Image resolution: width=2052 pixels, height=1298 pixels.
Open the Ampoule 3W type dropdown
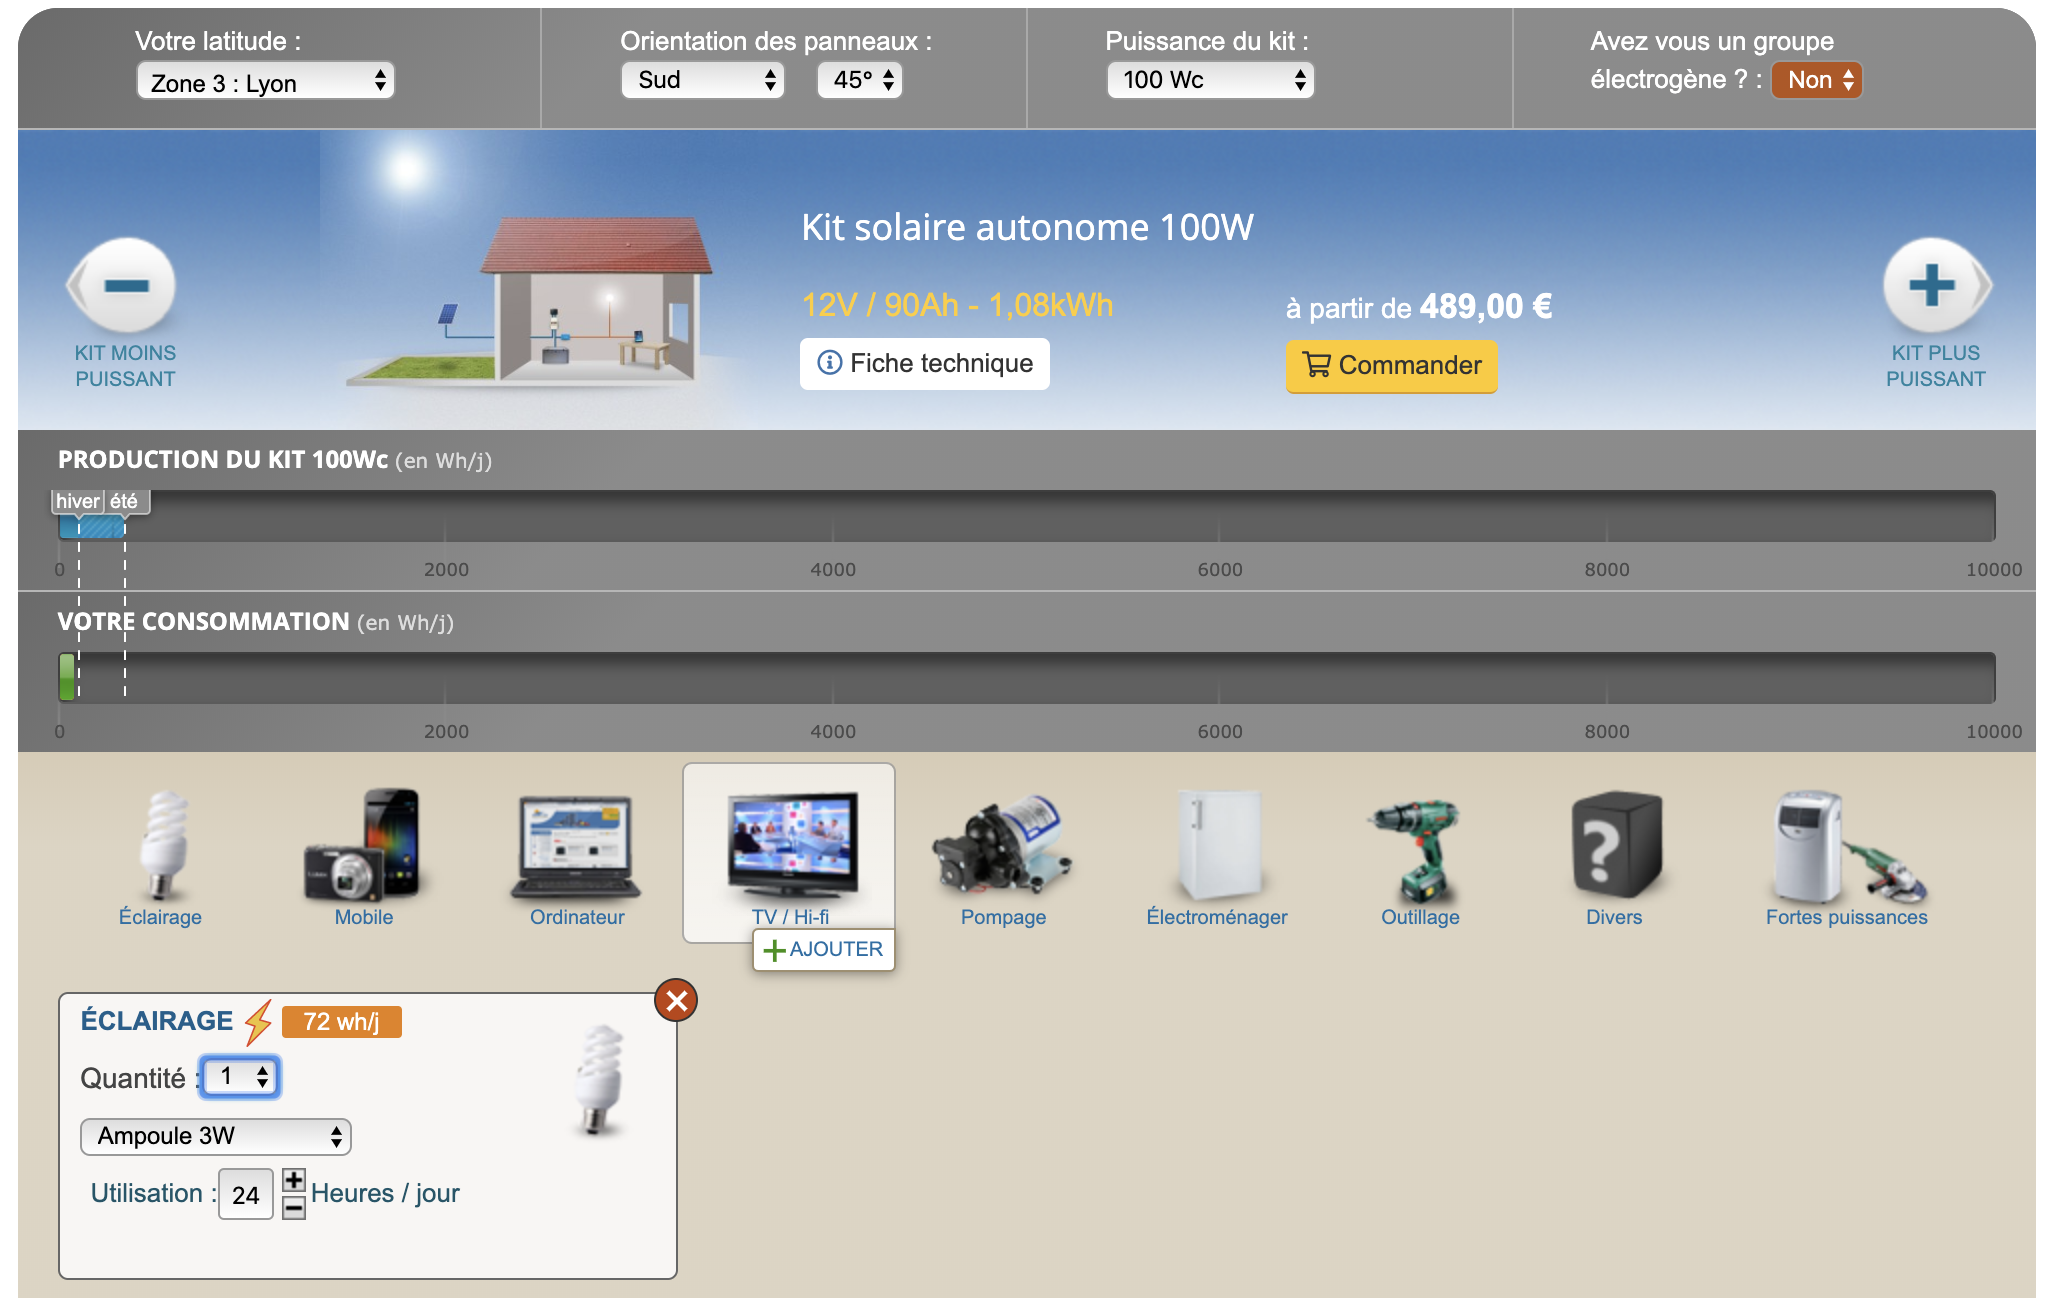(x=215, y=1136)
